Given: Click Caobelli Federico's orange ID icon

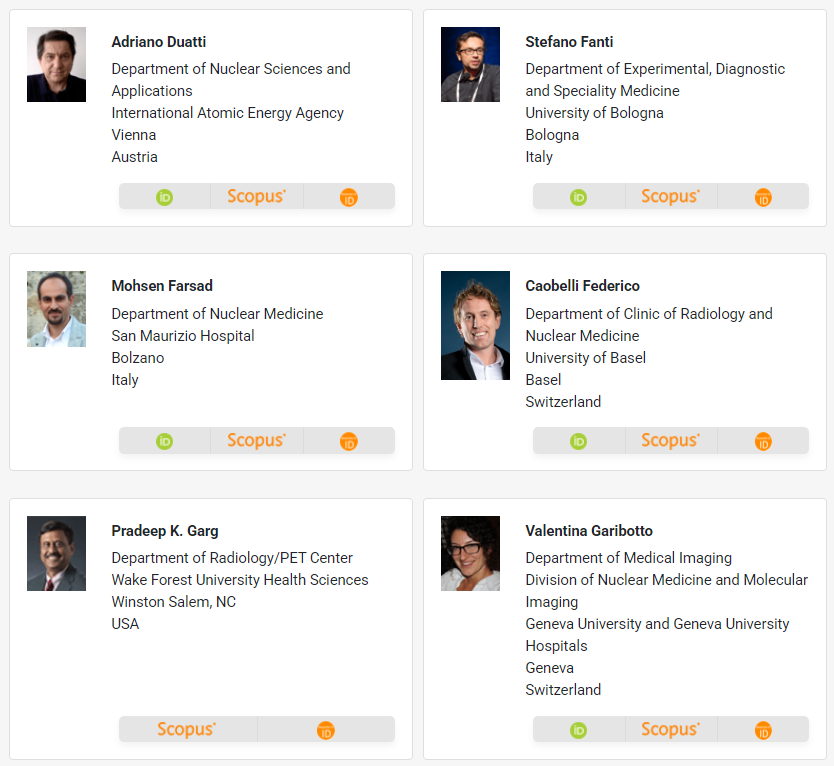Looking at the screenshot, I should pyautogui.click(x=763, y=442).
